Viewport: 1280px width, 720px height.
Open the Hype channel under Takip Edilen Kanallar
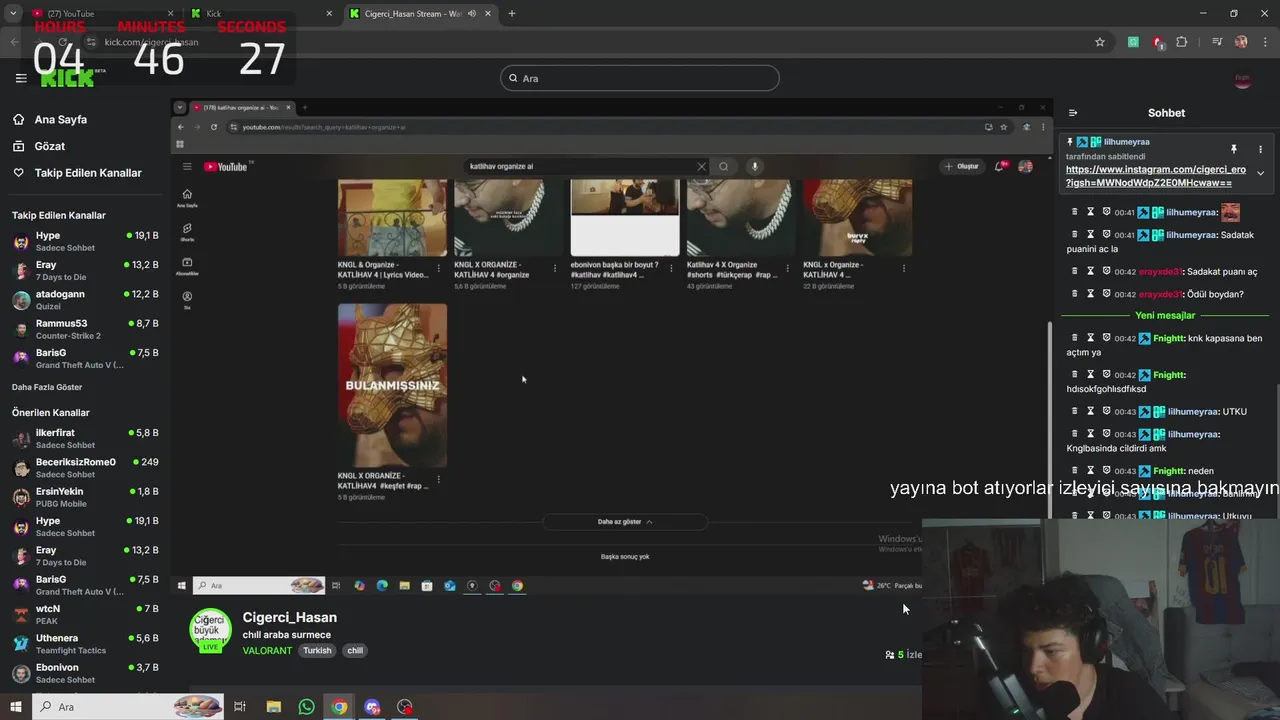click(85, 241)
